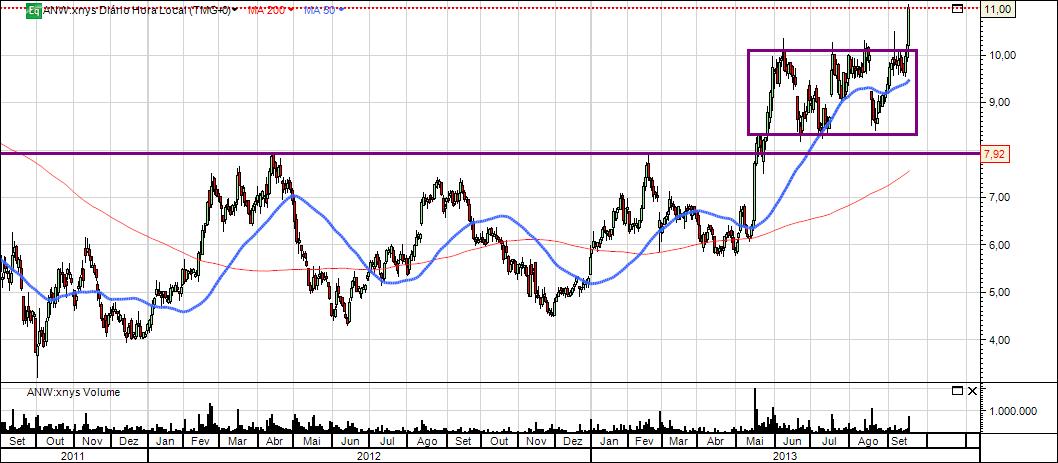This screenshot has width=1058, height=463.
Task: Click the 2011 year label on timeline
Action: 73,456
